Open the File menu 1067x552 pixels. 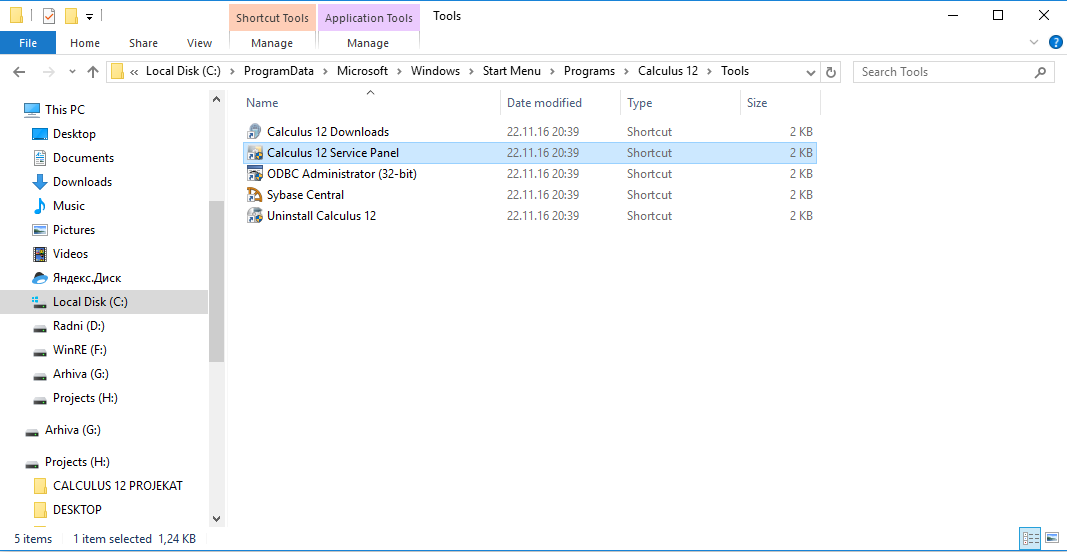click(x=28, y=43)
